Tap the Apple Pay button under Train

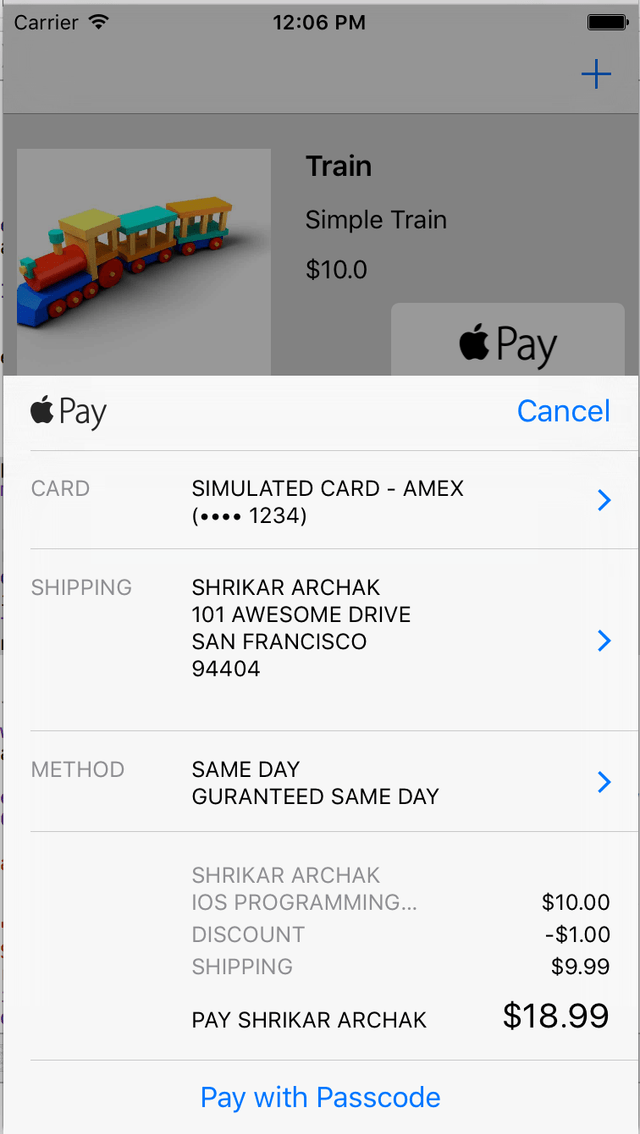(508, 340)
